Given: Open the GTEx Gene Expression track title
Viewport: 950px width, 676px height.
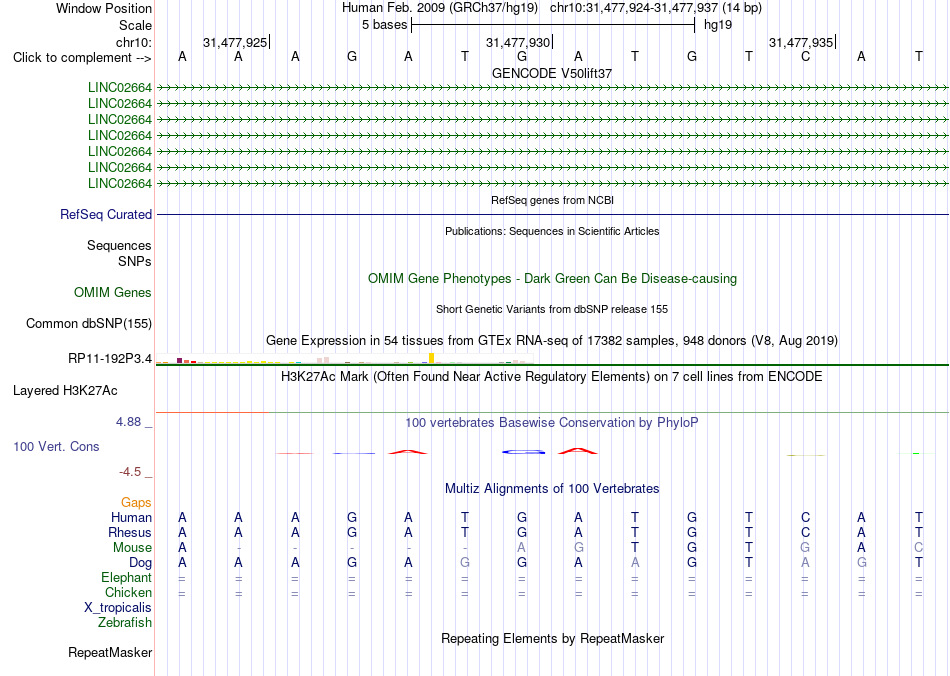Looking at the screenshot, I should coord(552,340).
